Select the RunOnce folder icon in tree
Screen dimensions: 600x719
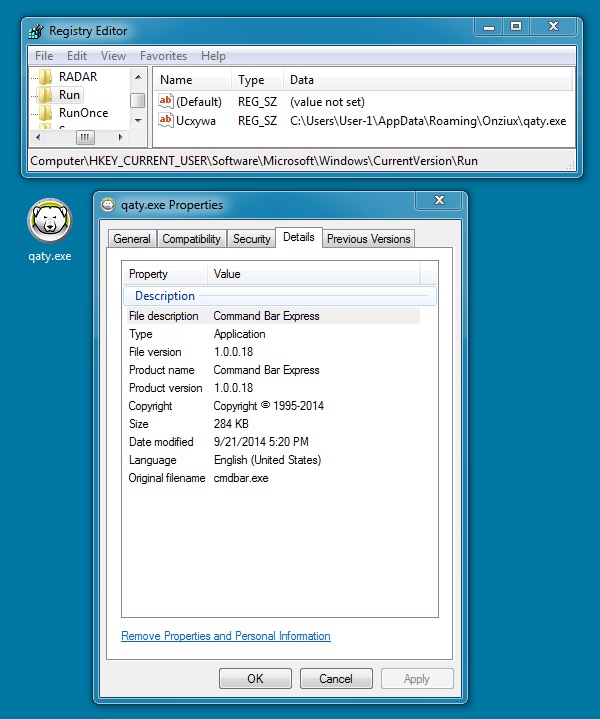point(45,113)
